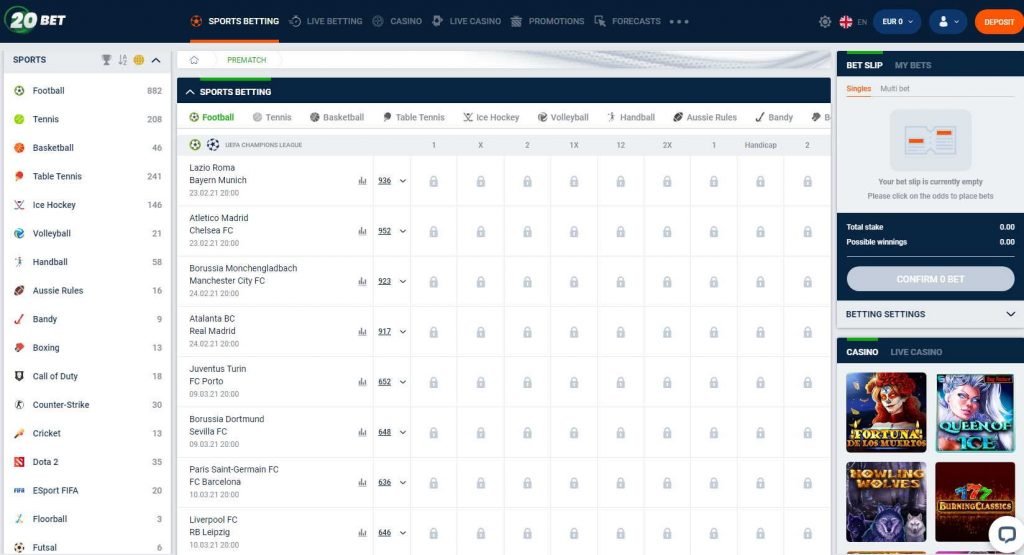The width and height of the screenshot is (1024, 555).
Task: Open Queen of Ice game thumbnail
Action: pos(975,413)
